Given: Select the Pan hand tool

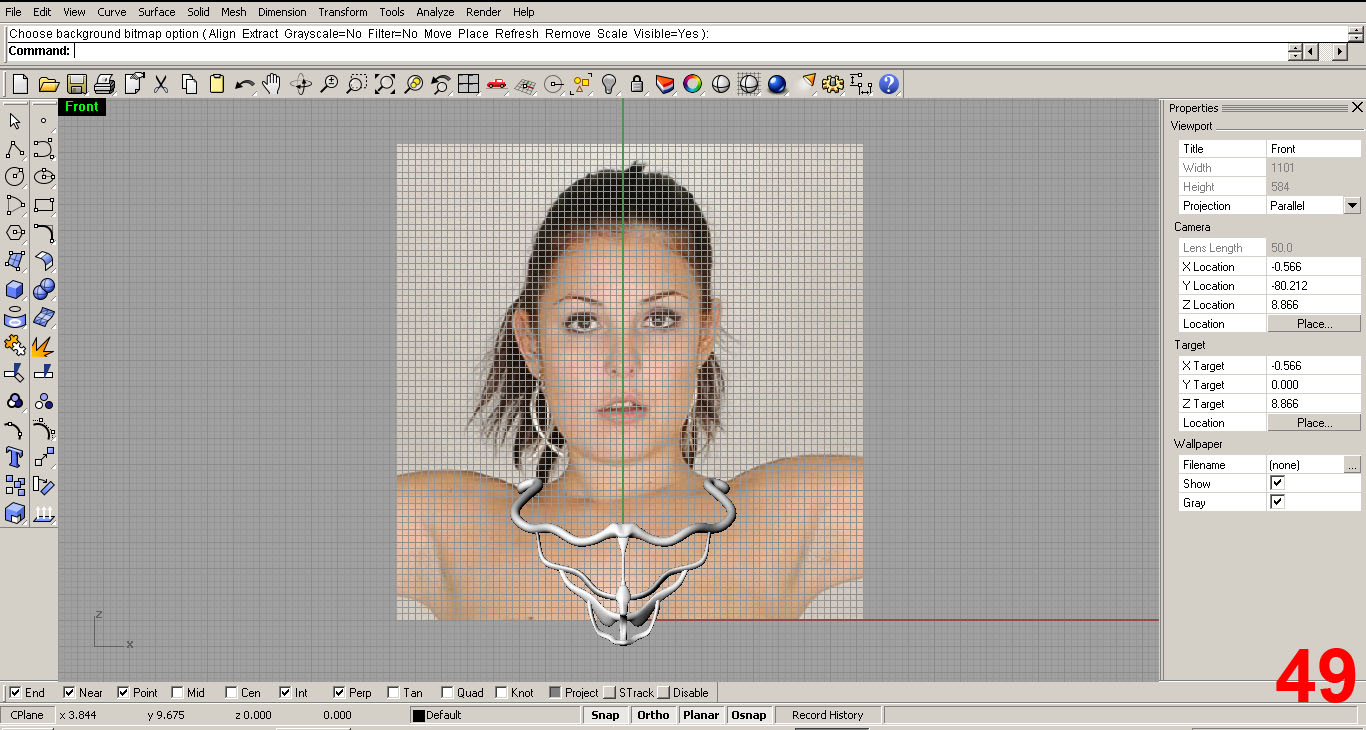Looking at the screenshot, I should click(x=272, y=84).
